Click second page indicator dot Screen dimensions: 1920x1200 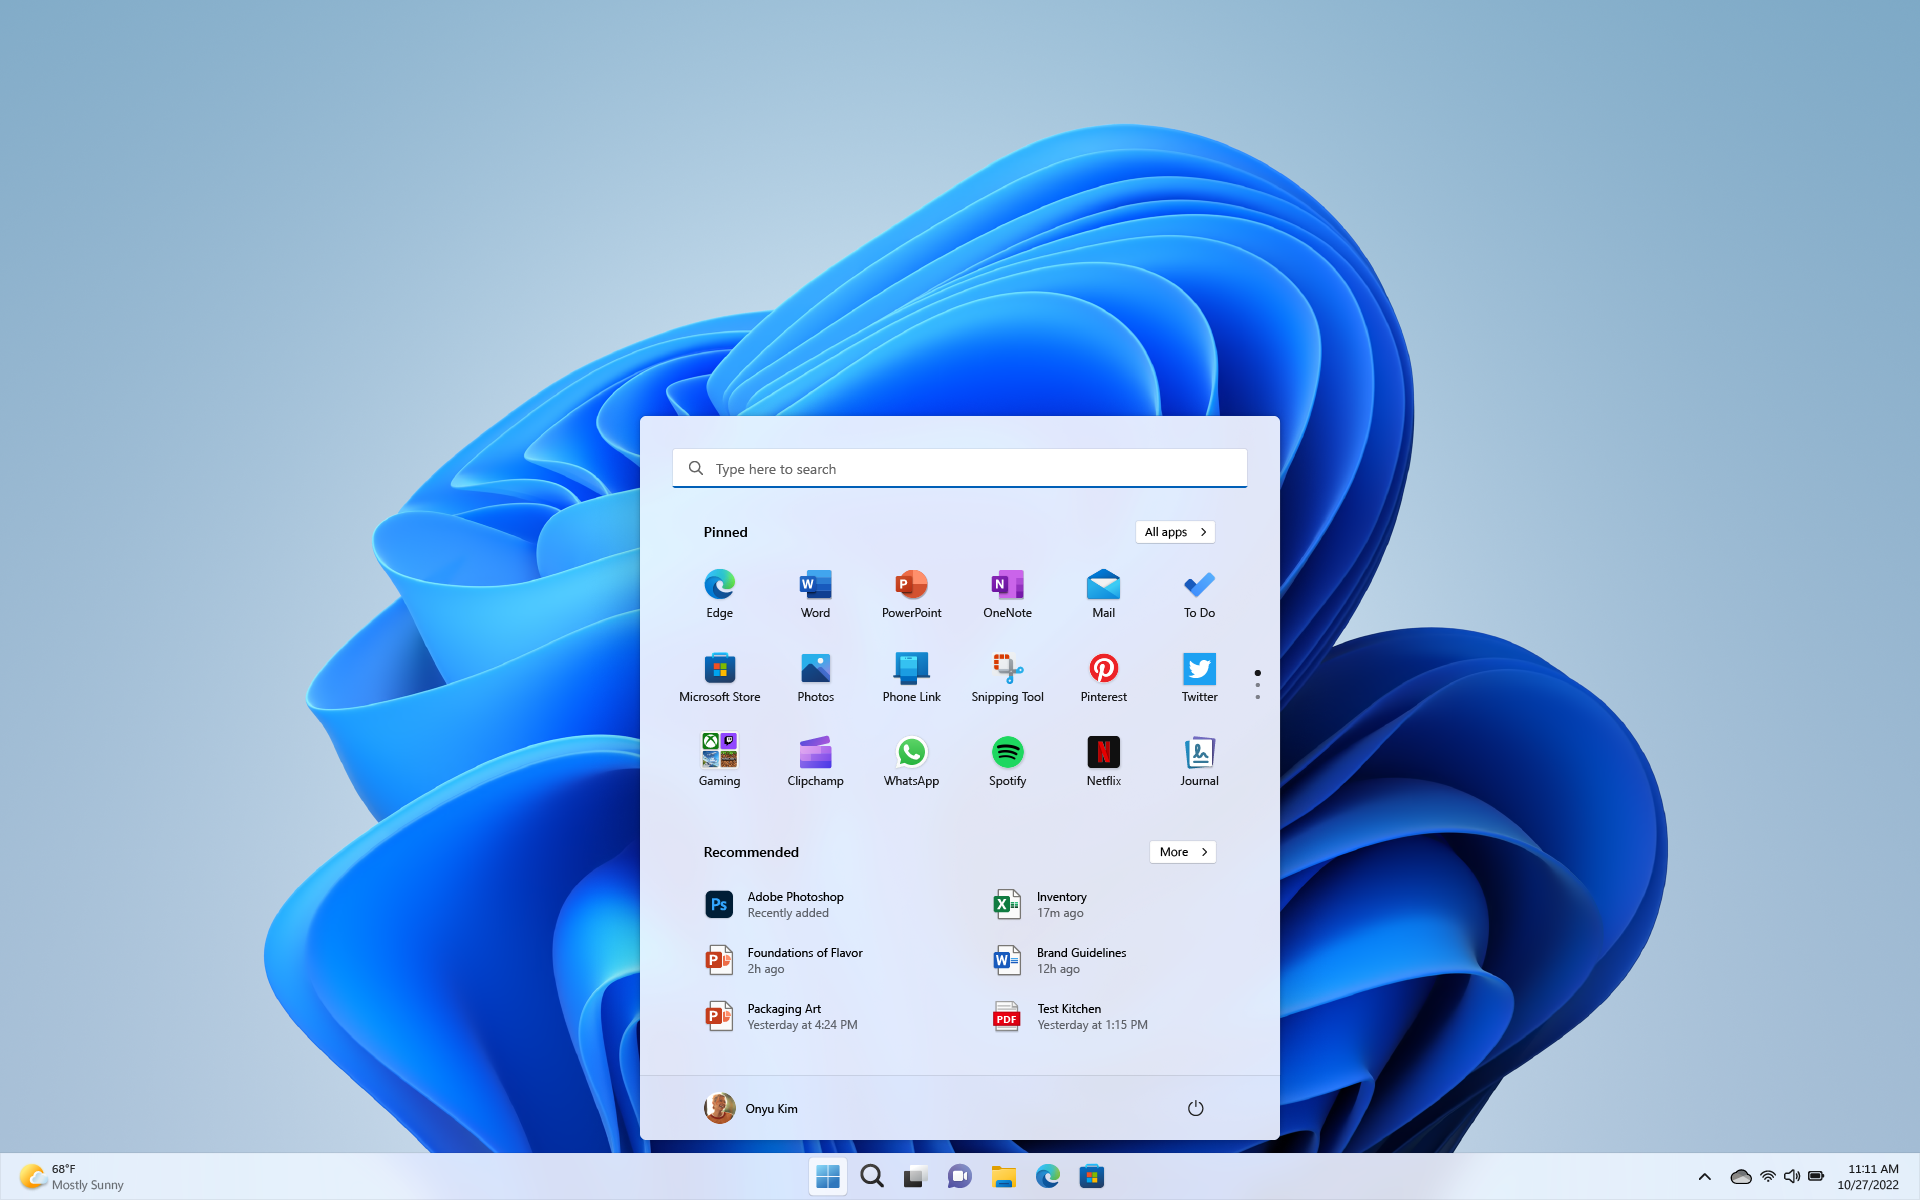1257,686
